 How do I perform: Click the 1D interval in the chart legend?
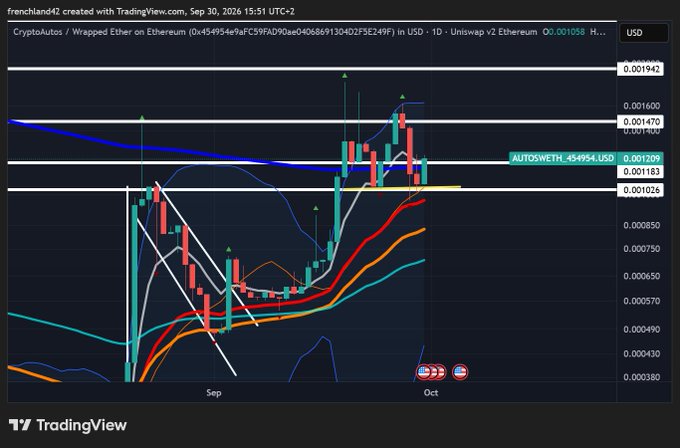pos(437,32)
